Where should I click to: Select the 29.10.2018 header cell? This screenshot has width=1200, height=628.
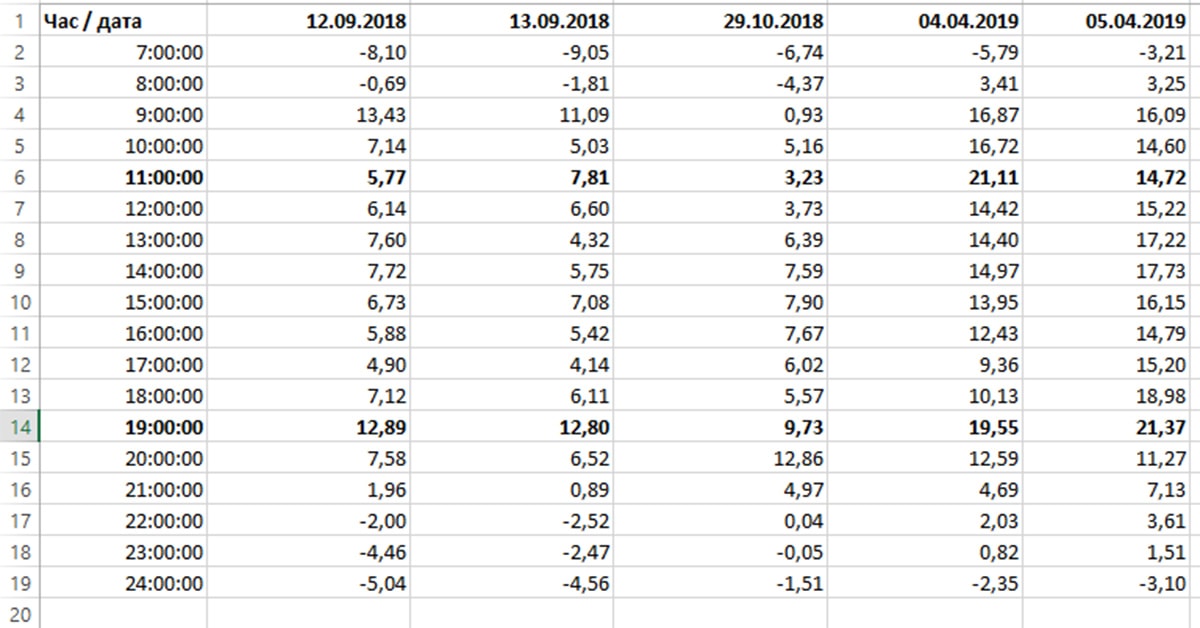coord(719,20)
